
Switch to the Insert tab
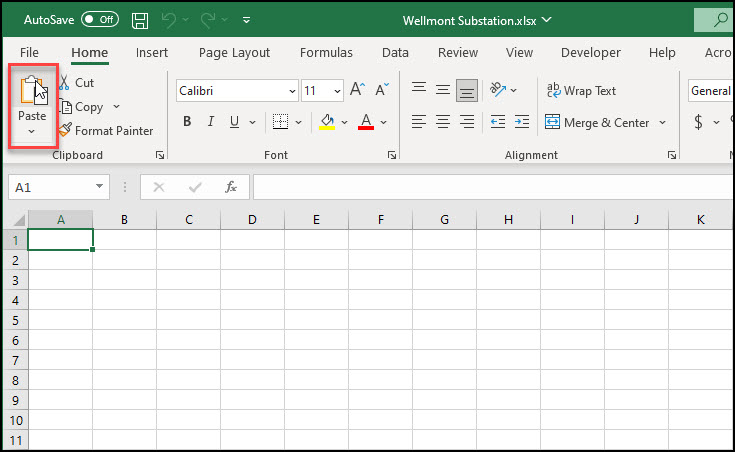[x=151, y=53]
